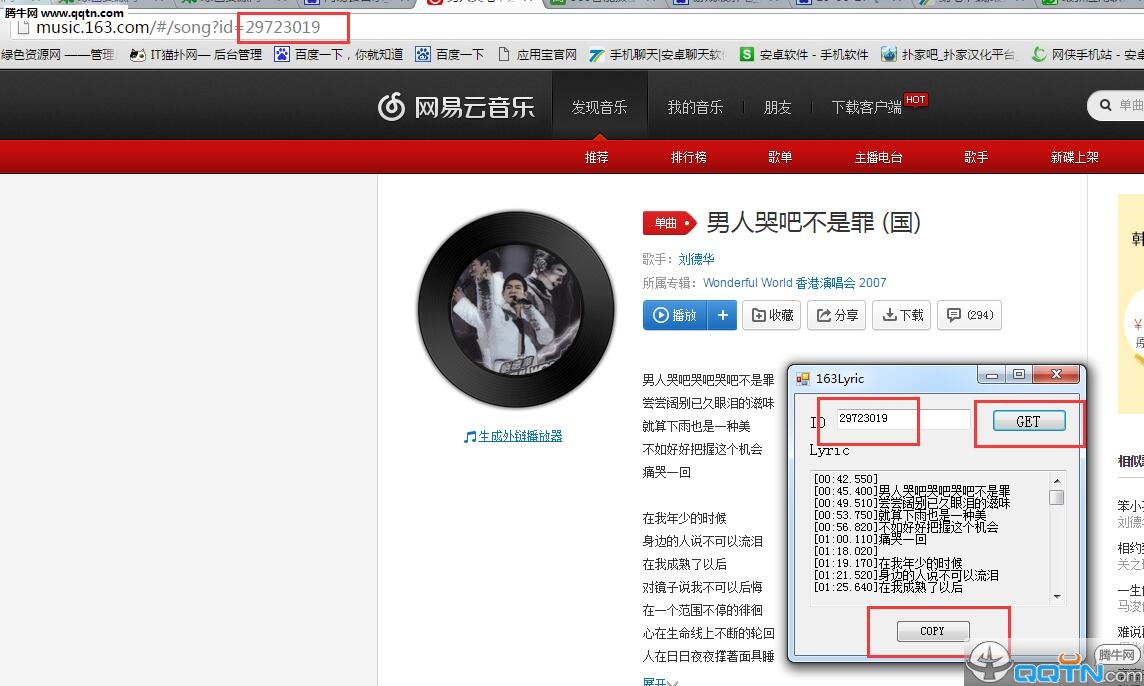This screenshot has width=1144, height=686.
Task: Click the ID field in 163Lyric
Action: coord(903,419)
